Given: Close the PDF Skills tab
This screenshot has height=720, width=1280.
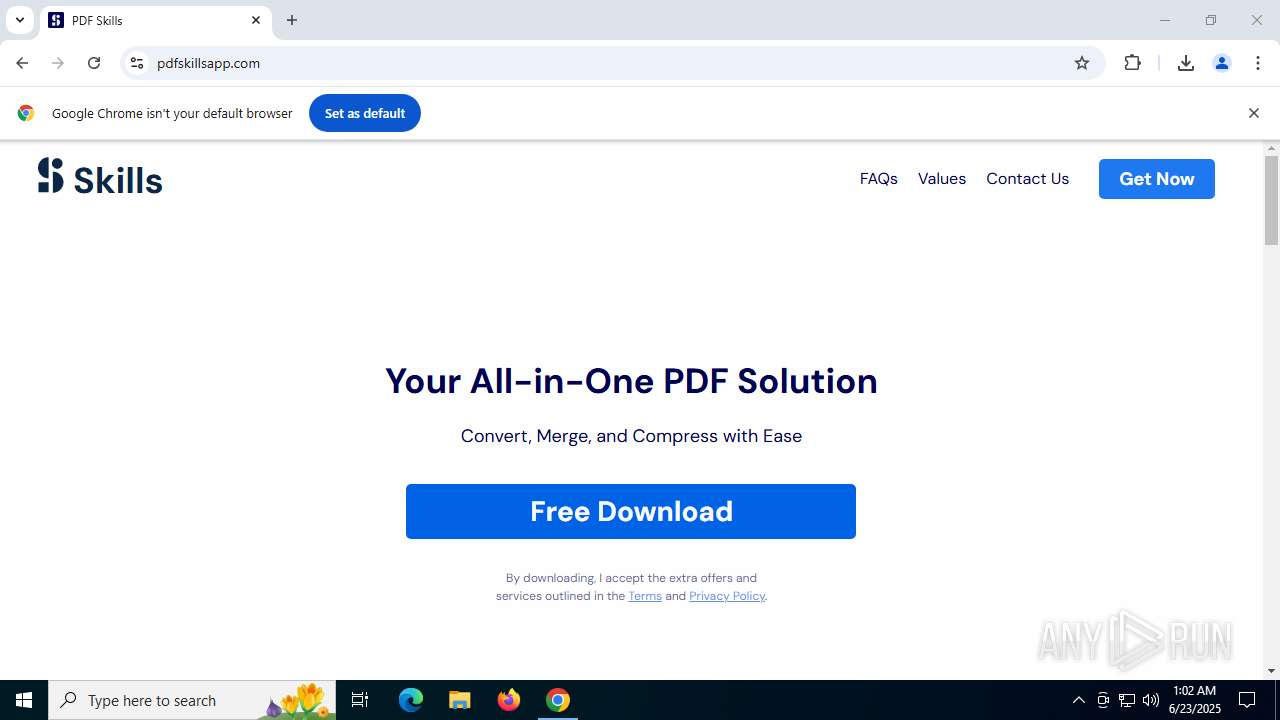Looking at the screenshot, I should click(256, 20).
